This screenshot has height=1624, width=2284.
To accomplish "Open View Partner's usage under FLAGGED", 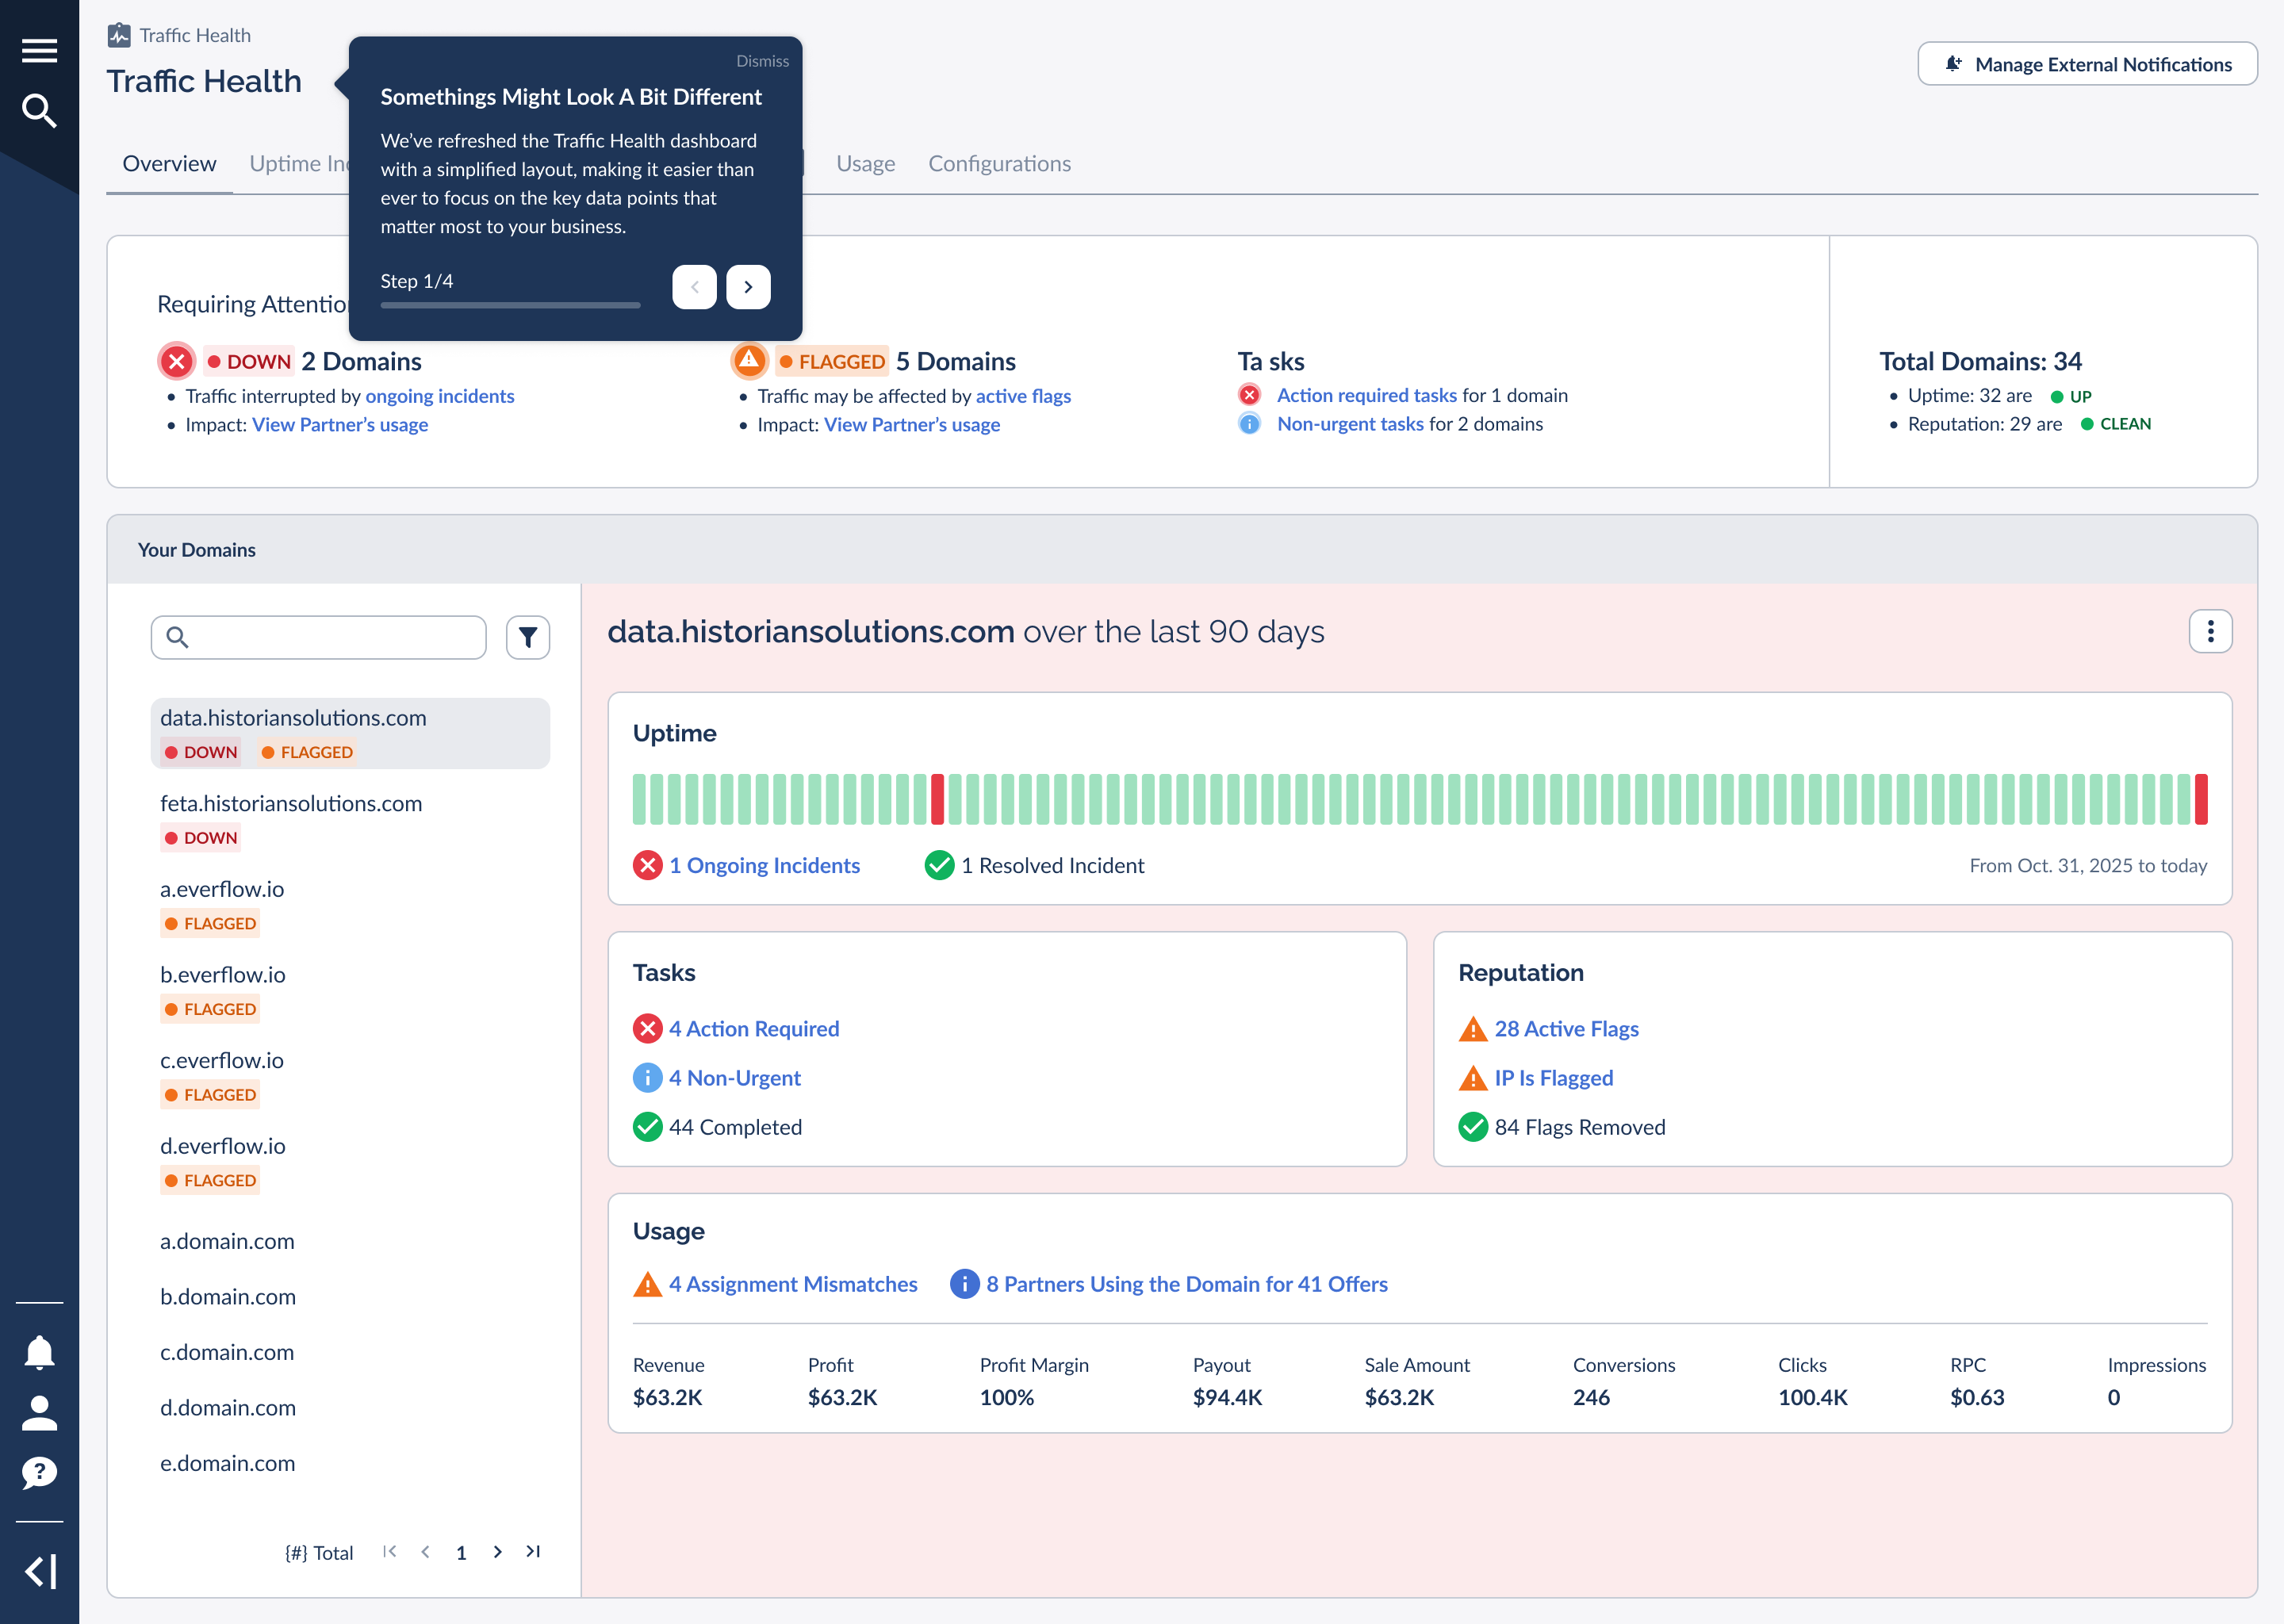I will (x=912, y=425).
